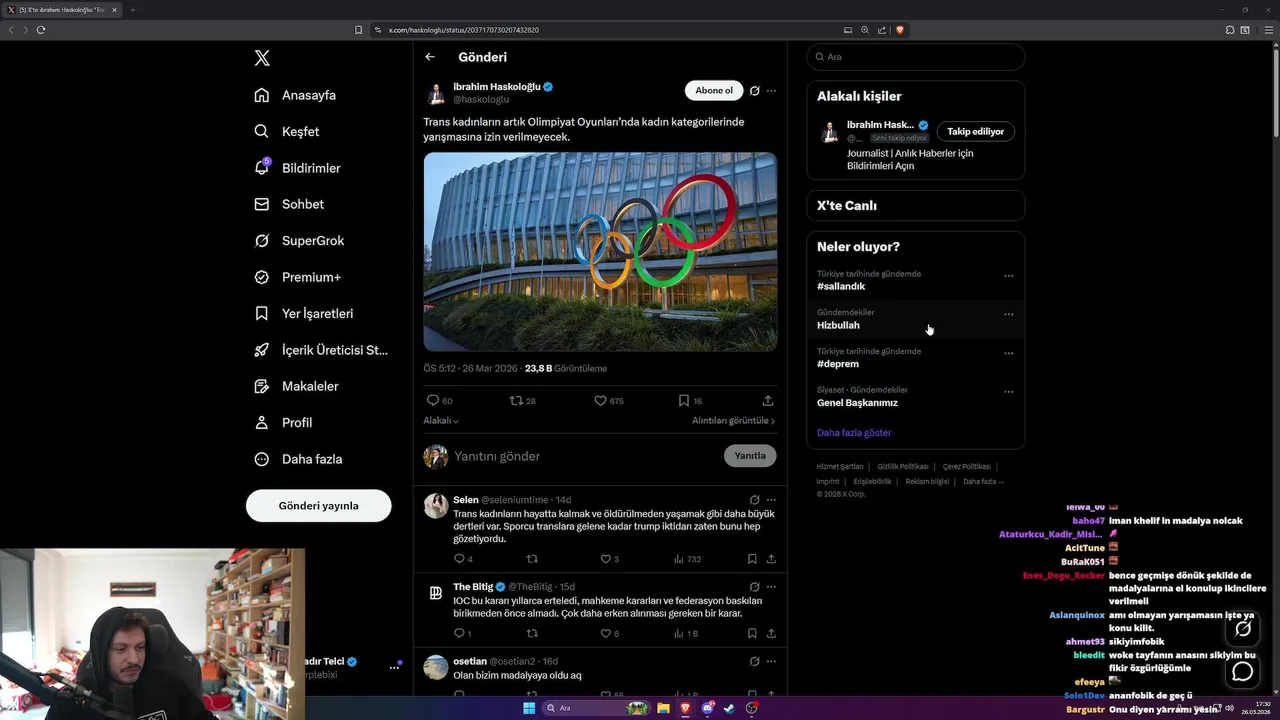Image resolution: width=1280 pixels, height=720 pixels.
Task: Click Abone ol button
Action: click(714, 90)
